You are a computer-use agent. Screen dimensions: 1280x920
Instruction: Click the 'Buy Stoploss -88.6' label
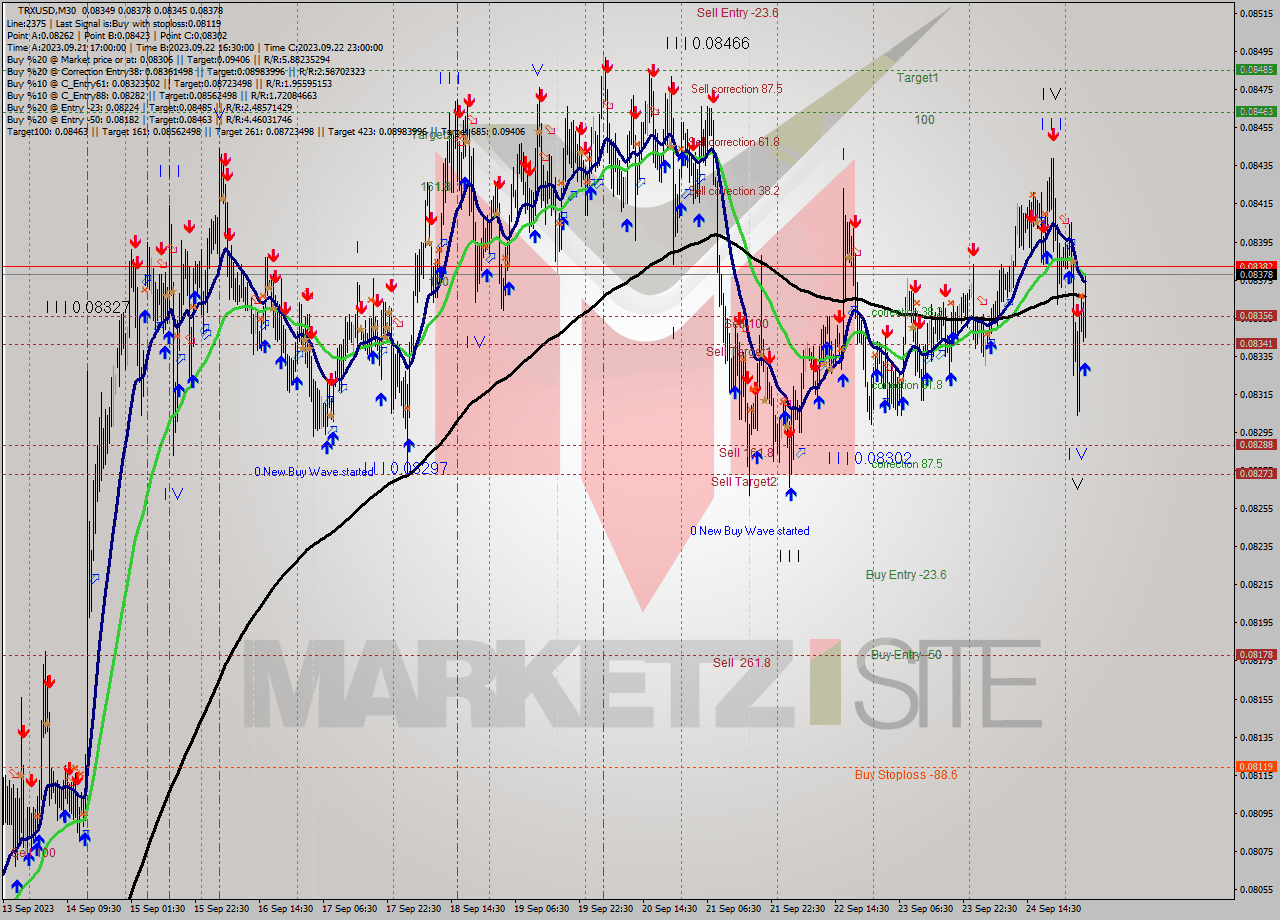point(906,775)
